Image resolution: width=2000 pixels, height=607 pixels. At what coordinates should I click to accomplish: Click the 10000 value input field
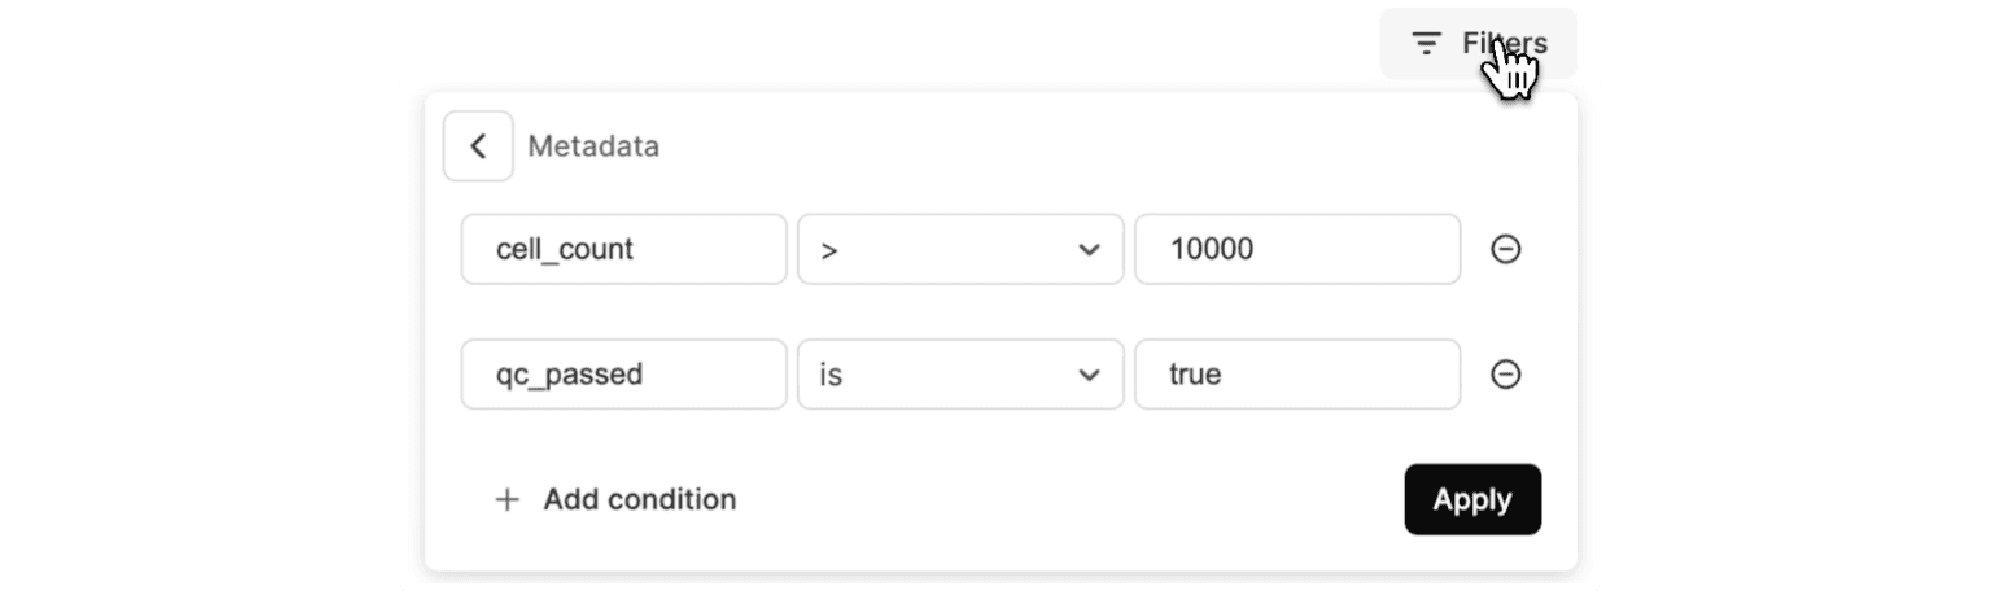[x=1297, y=249]
